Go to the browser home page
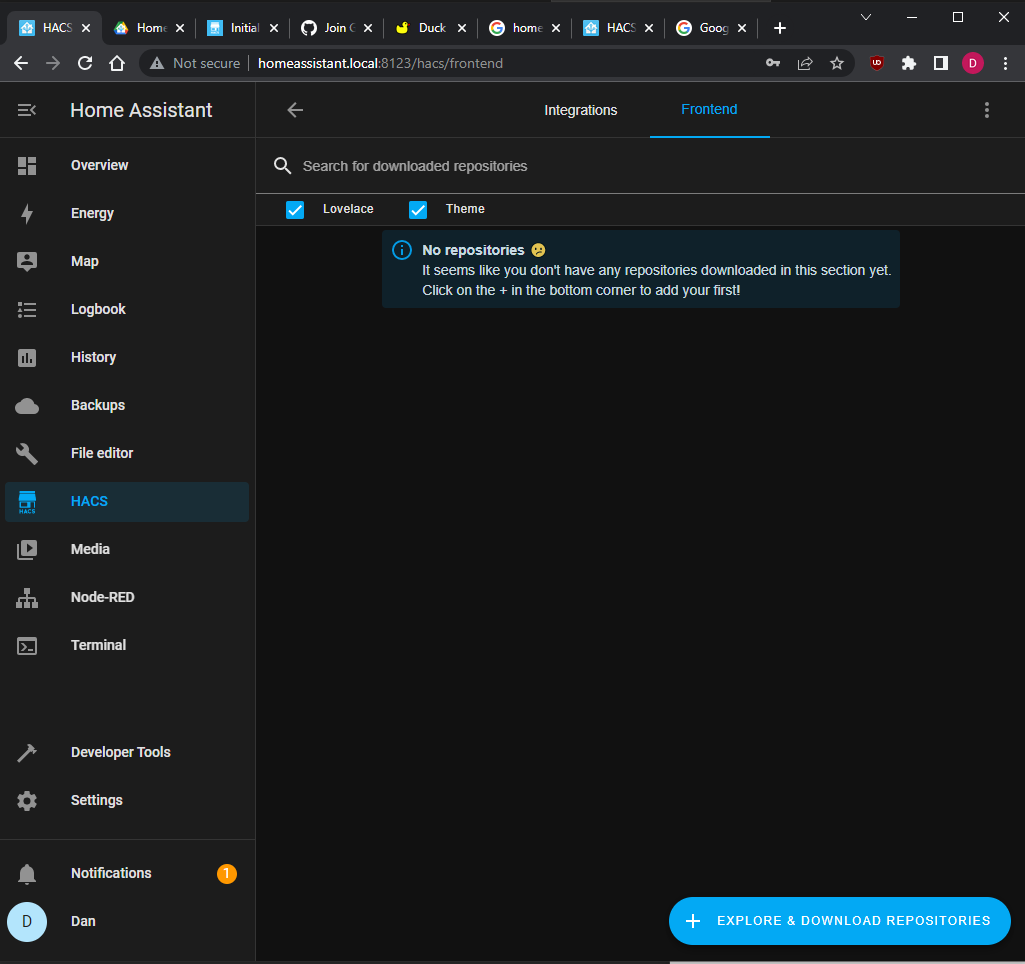 [x=116, y=63]
